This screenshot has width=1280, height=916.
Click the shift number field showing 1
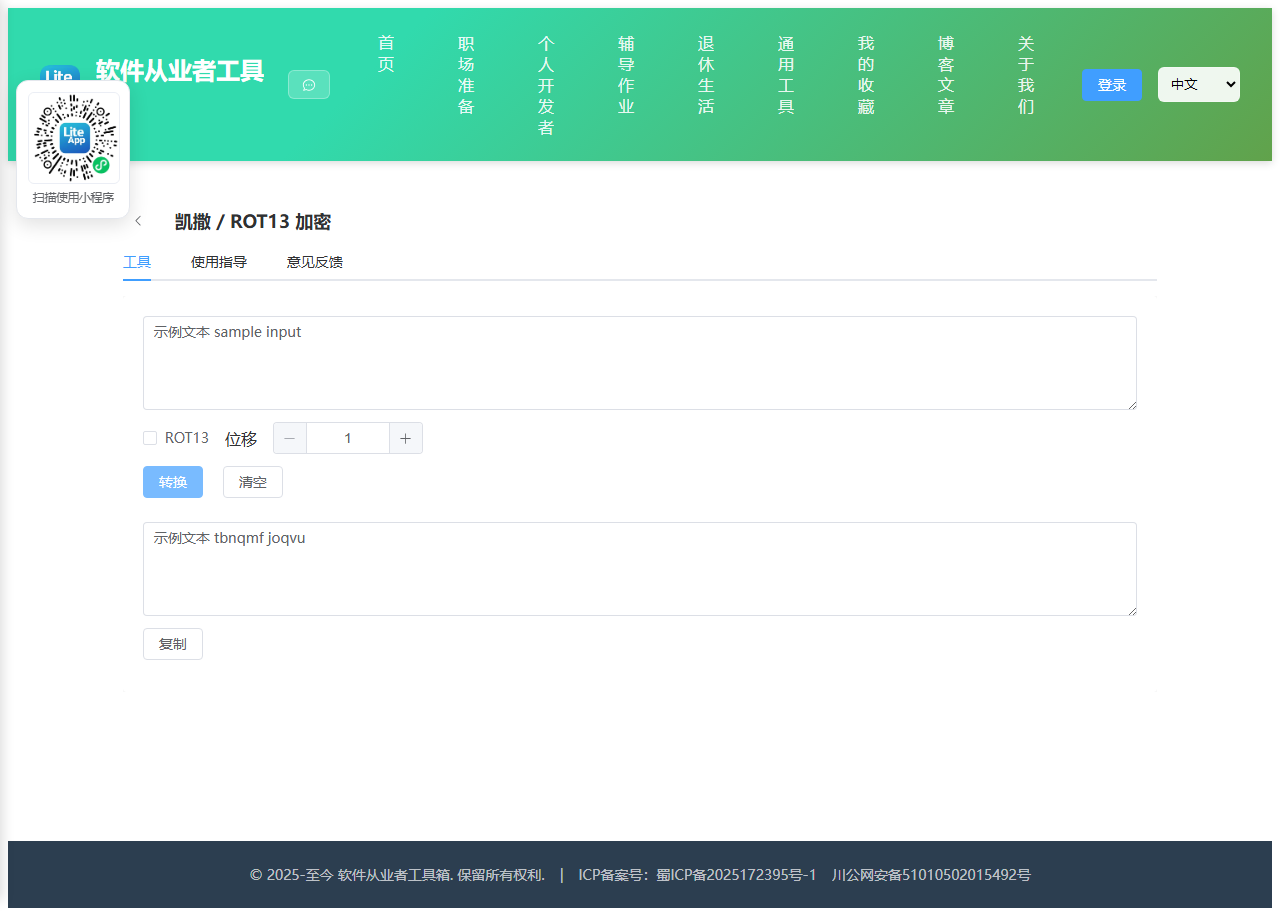click(348, 438)
